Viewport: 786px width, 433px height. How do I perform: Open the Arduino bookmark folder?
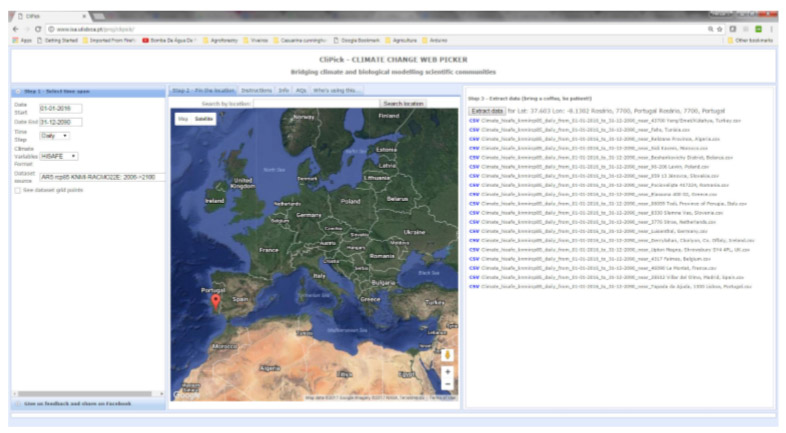coord(435,40)
